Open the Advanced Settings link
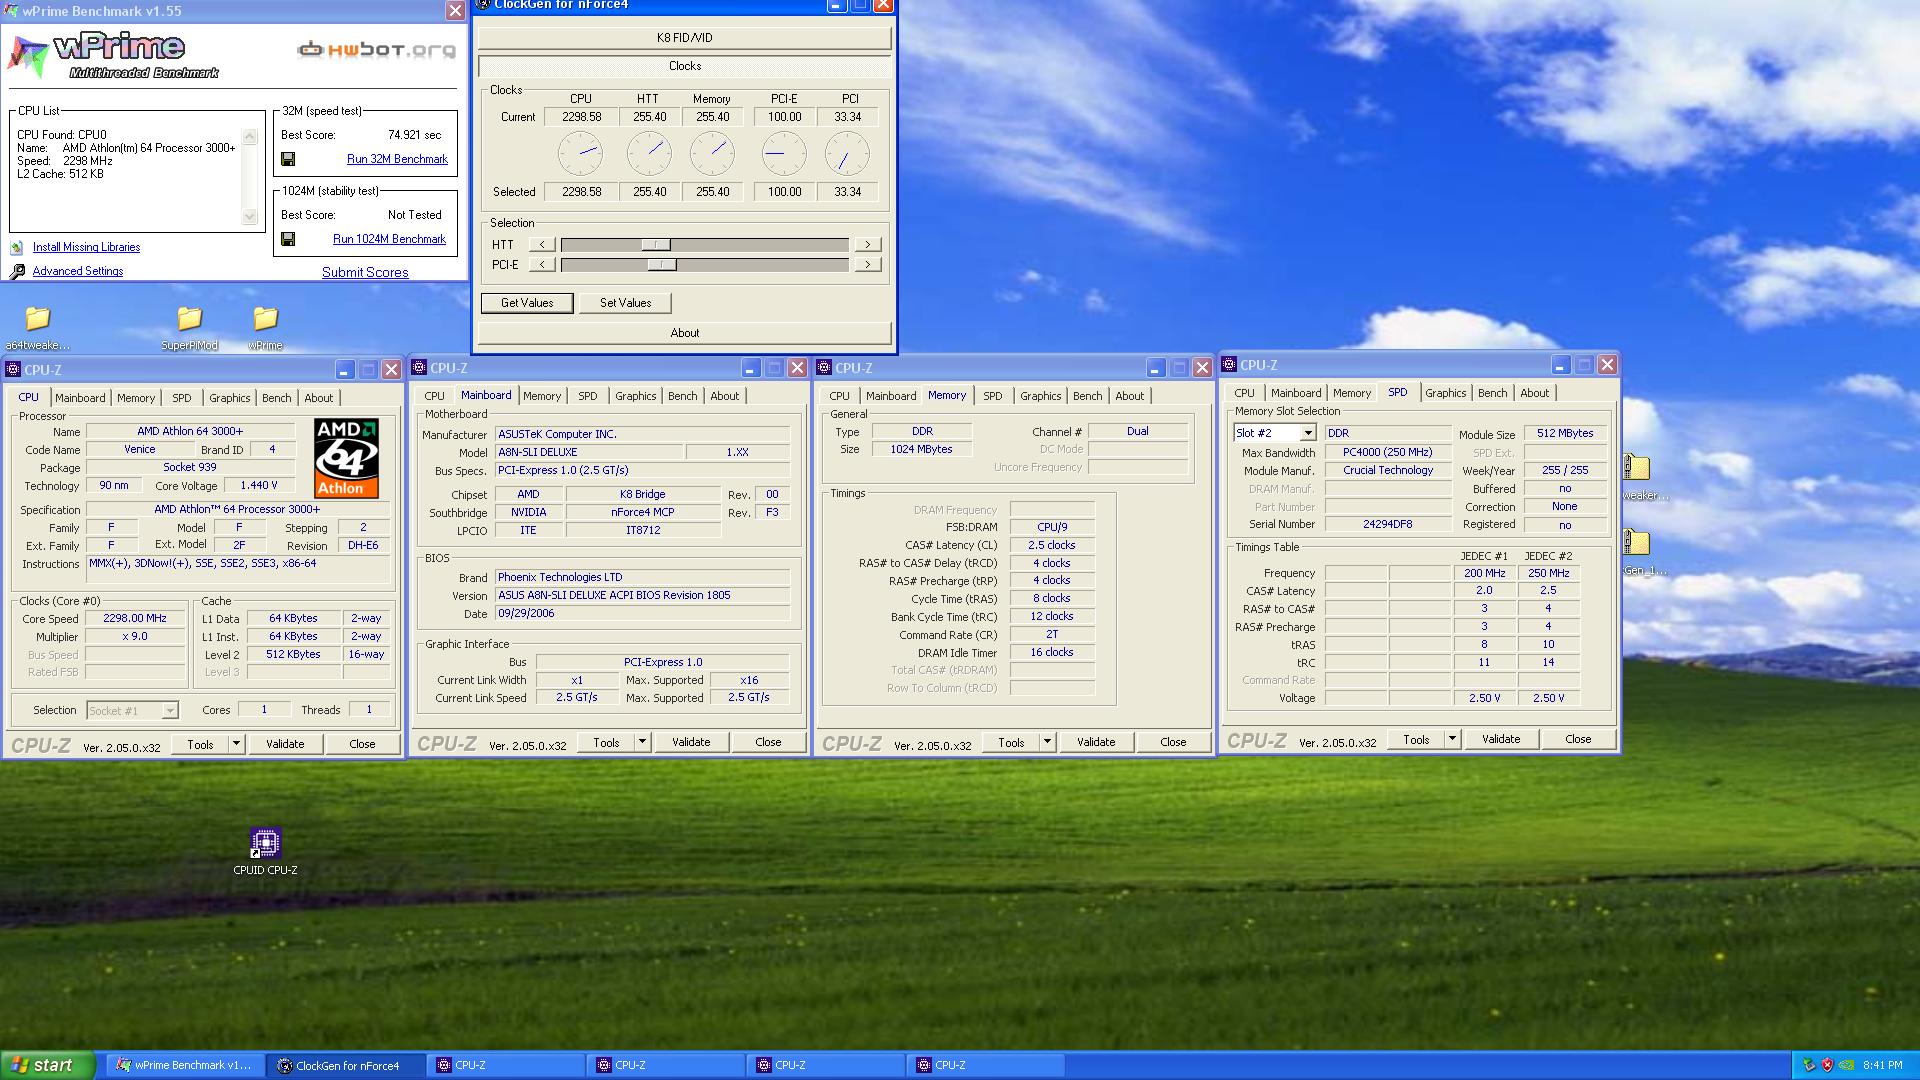This screenshot has height=1080, width=1920. coord(78,271)
